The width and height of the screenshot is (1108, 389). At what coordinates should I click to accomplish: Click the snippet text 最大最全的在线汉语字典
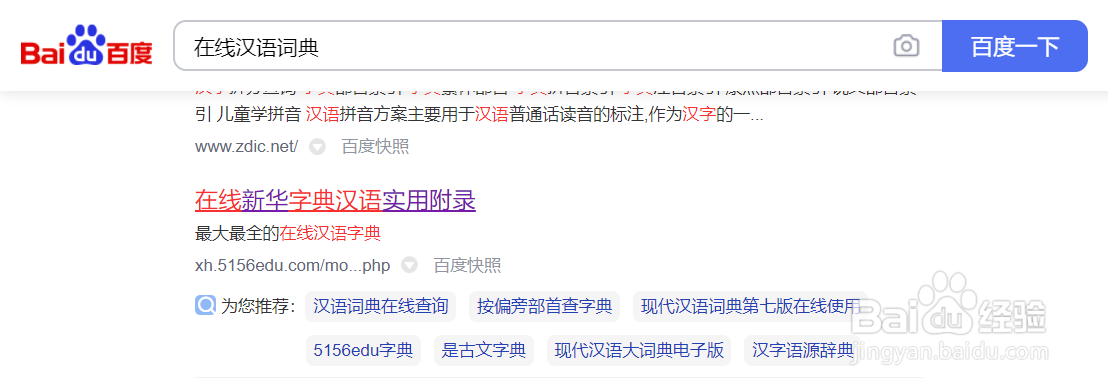point(288,232)
